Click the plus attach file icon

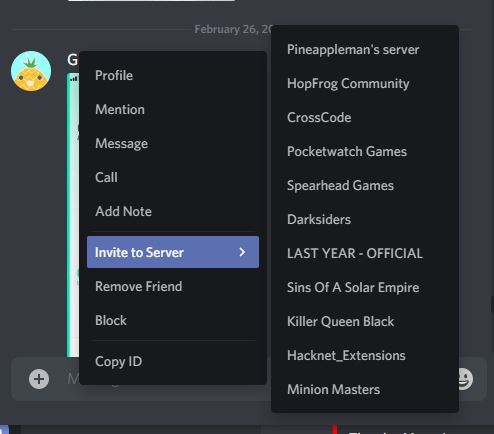pyautogui.click(x=39, y=379)
